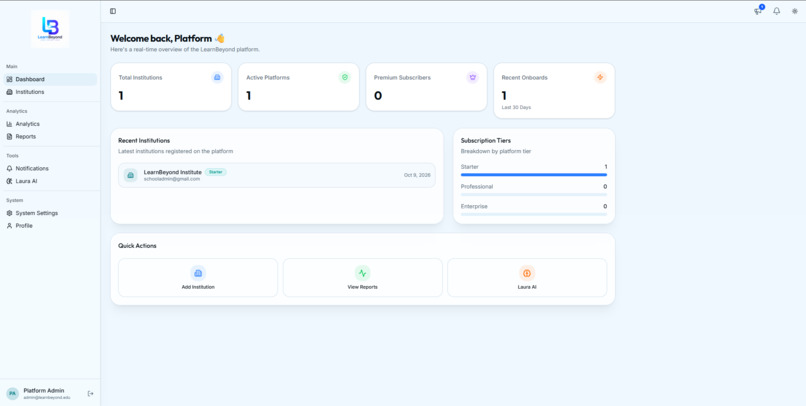Click the Platform Admin name
Screen dimensions: 806x406
click(44, 391)
